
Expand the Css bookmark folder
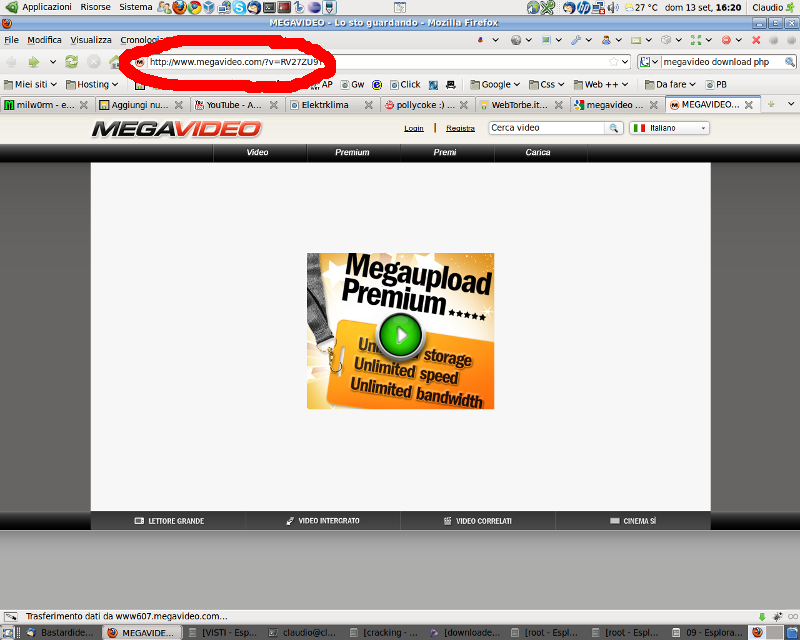click(546, 85)
